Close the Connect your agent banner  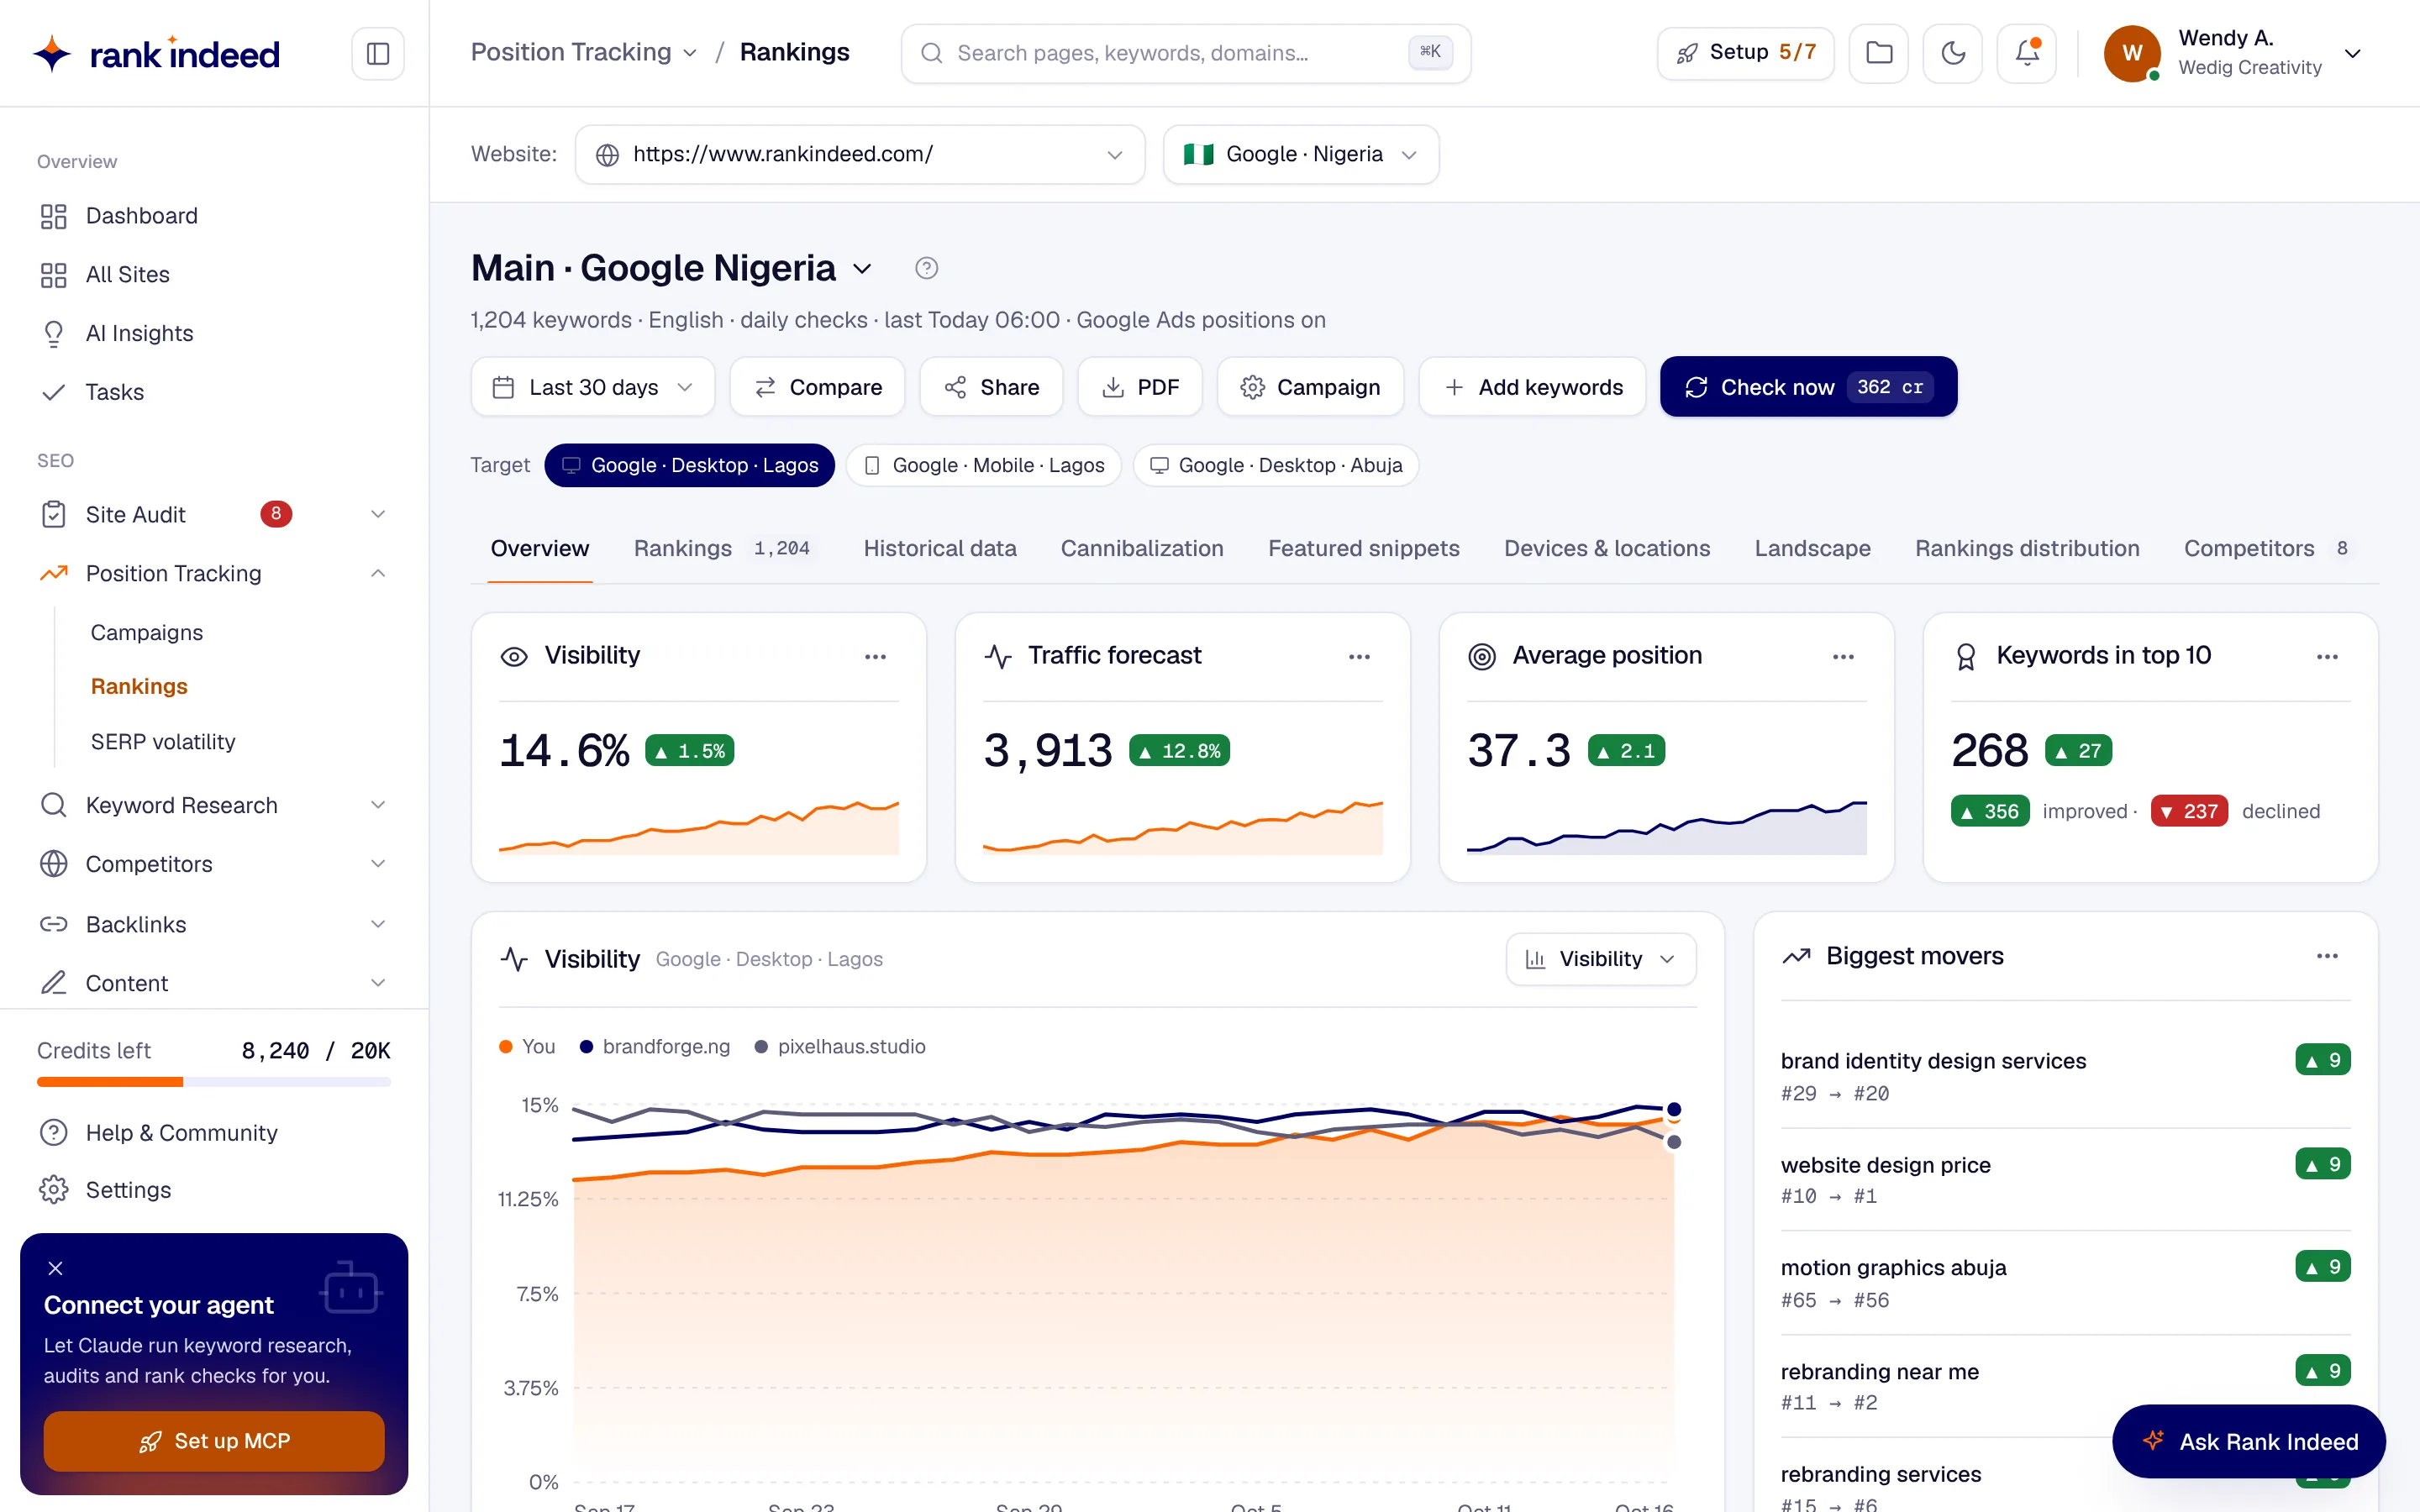56,1268
